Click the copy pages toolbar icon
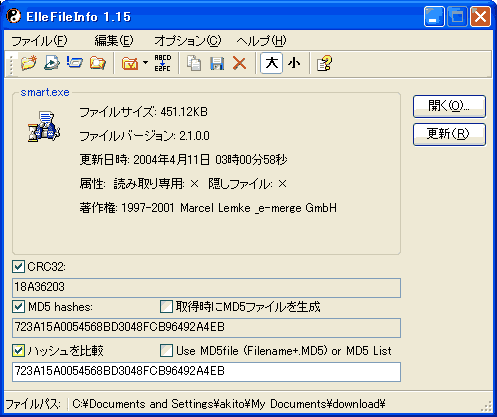The width and height of the screenshot is (497, 417). click(x=194, y=63)
